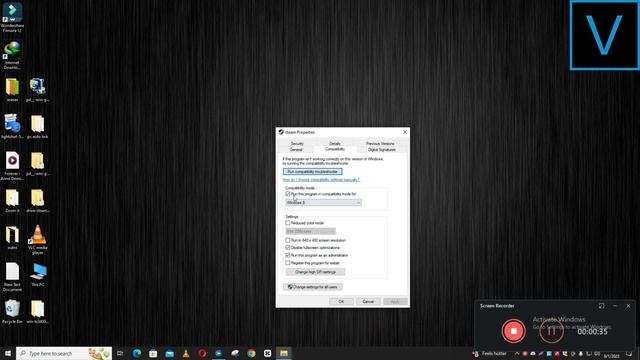Screen dimensions: 640x360
Task: Switch to the Previous Versions tab
Action: (x=380, y=144)
